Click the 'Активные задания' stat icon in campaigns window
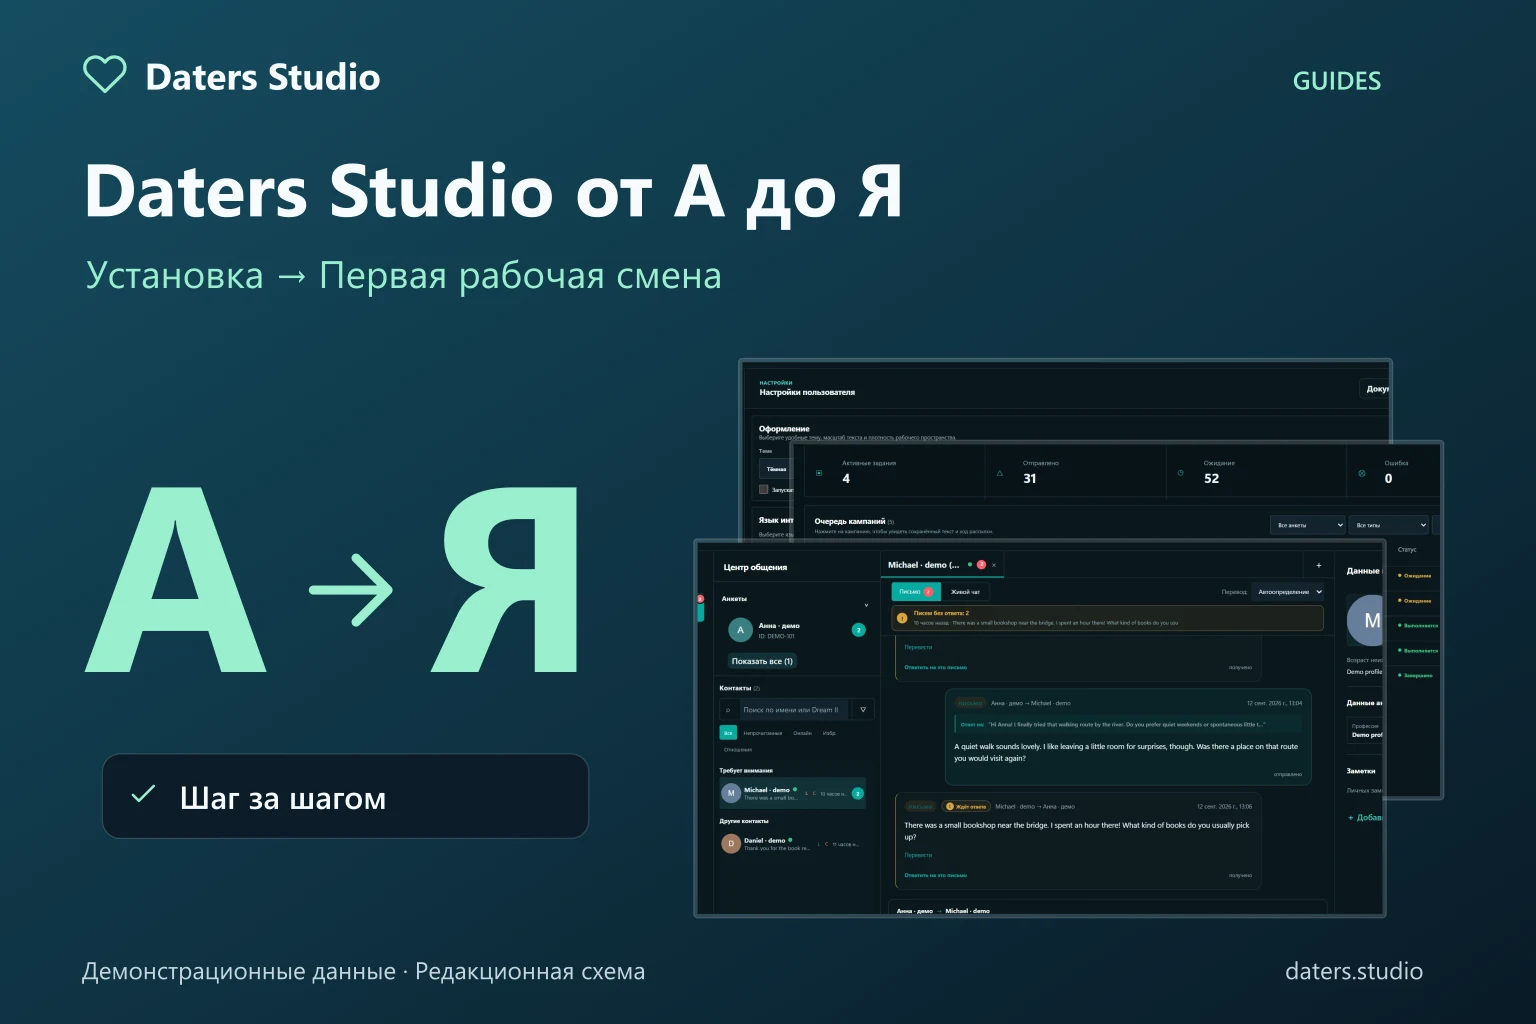The image size is (1536, 1024). [x=819, y=473]
